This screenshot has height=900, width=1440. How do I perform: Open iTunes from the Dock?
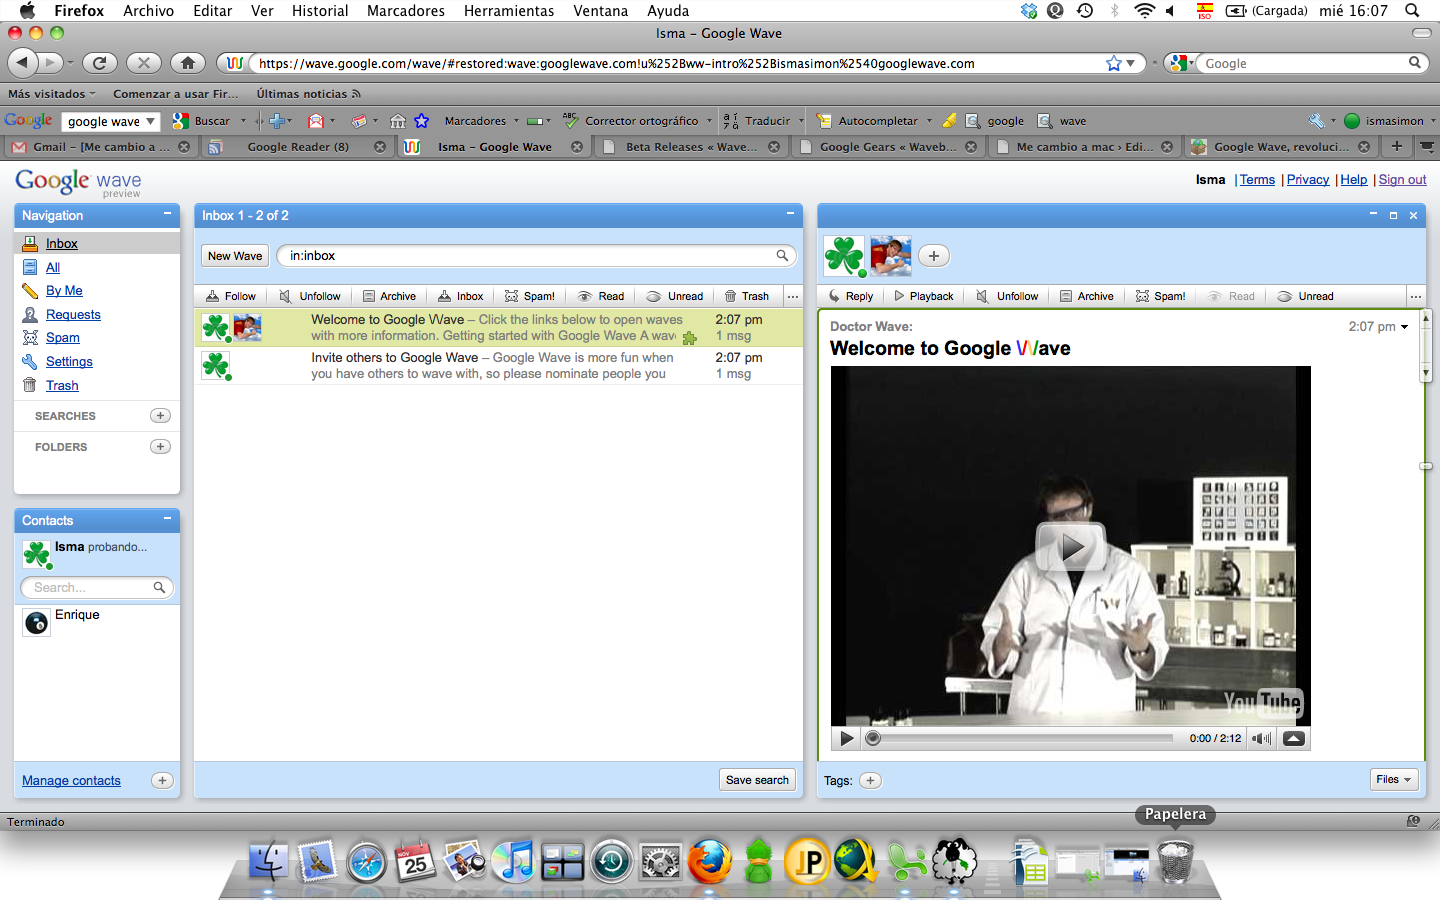(x=513, y=861)
